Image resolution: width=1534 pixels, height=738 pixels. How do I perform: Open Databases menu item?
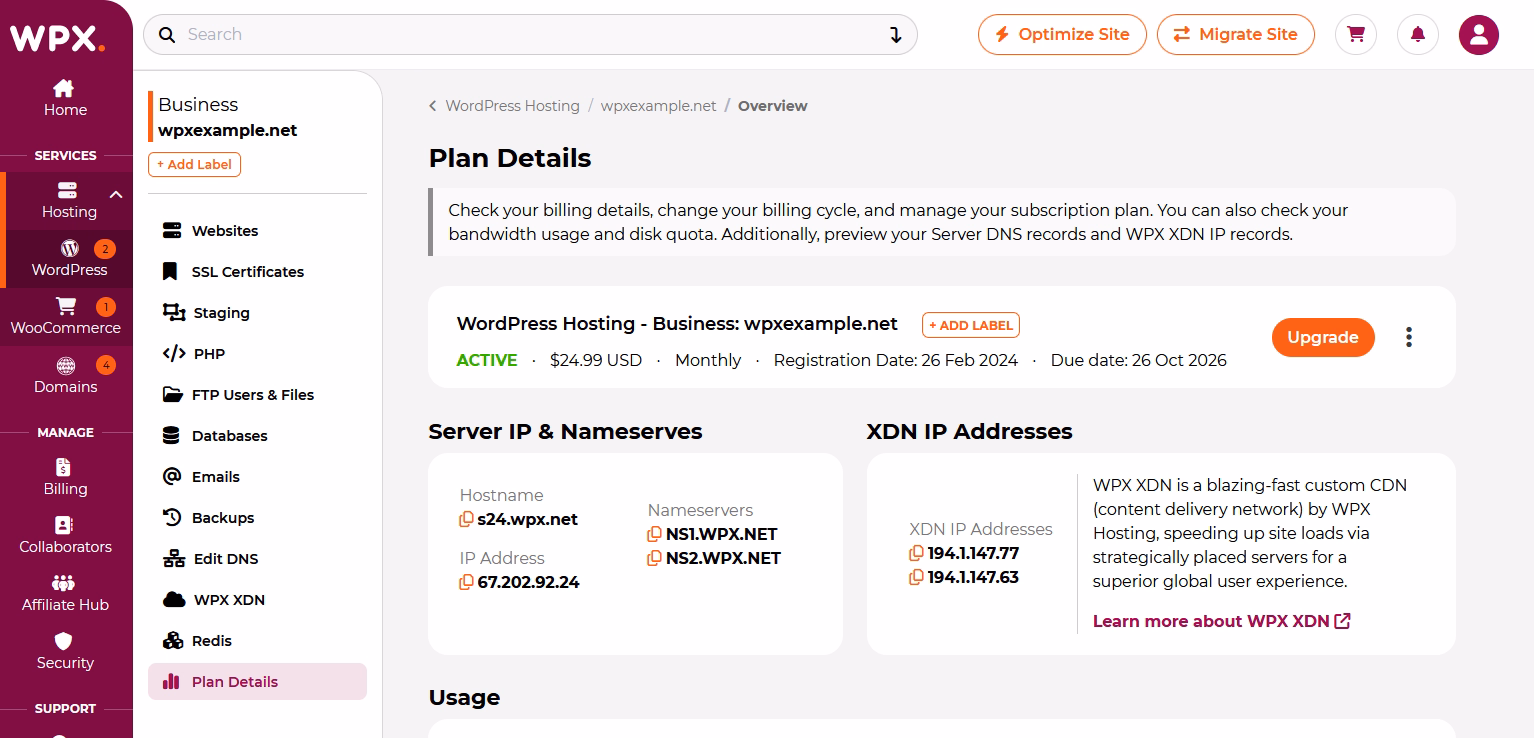coord(257,436)
